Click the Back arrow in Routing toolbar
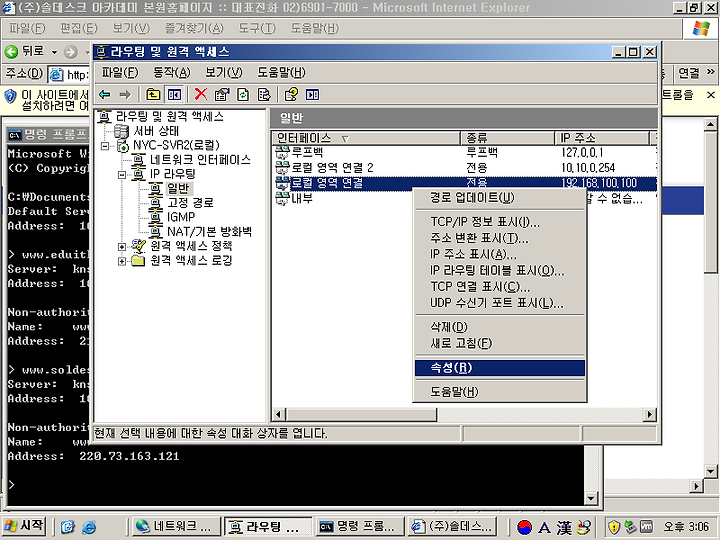 [105, 95]
